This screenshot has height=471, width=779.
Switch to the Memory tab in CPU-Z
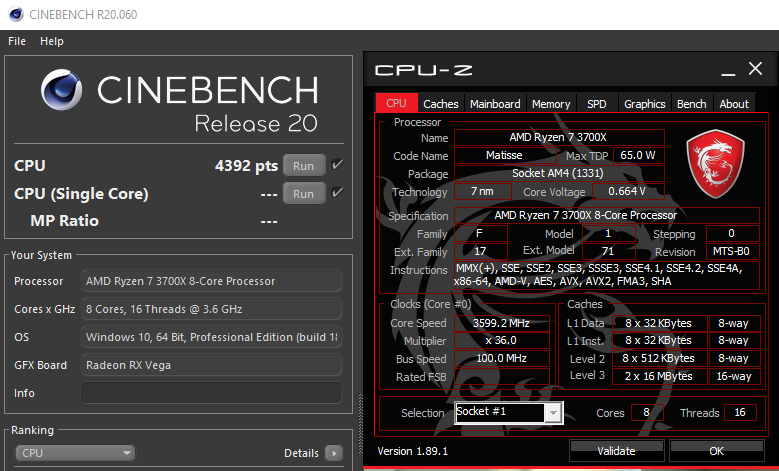point(551,104)
